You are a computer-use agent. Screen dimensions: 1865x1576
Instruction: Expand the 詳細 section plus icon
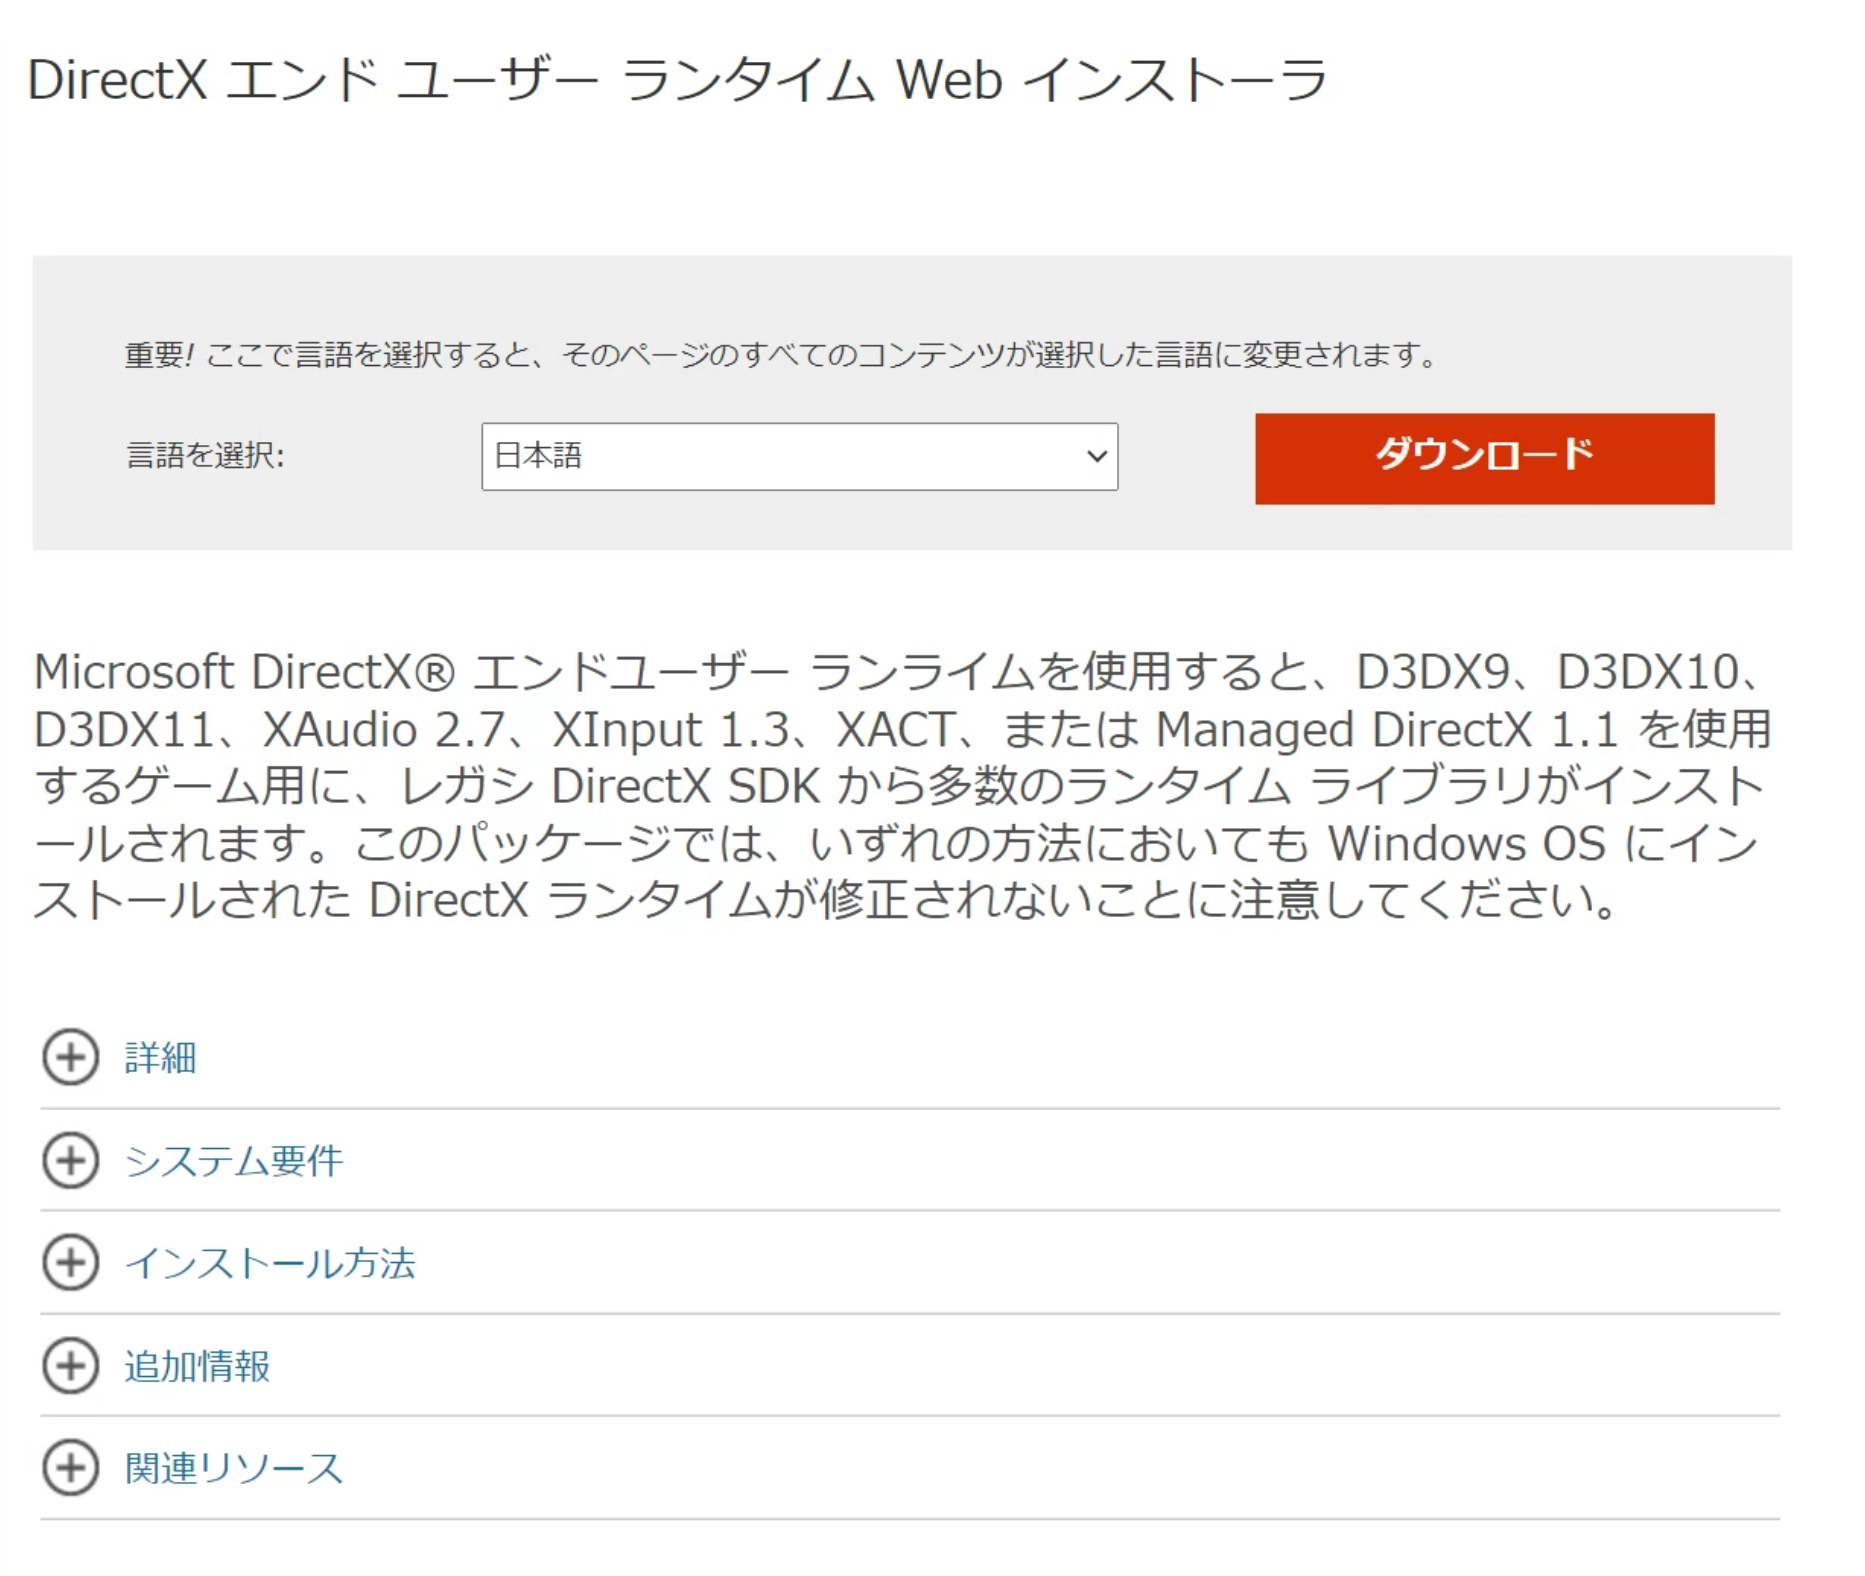[x=71, y=1059]
